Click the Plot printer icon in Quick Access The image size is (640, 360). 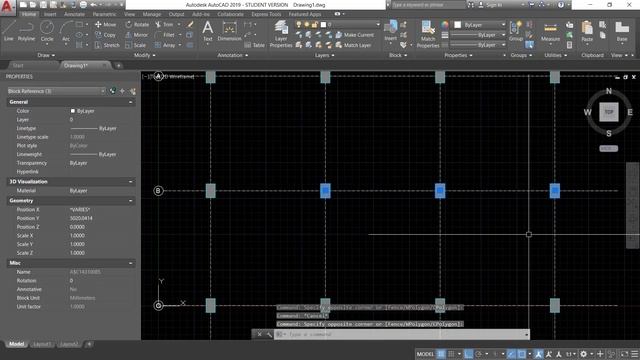coord(83,5)
